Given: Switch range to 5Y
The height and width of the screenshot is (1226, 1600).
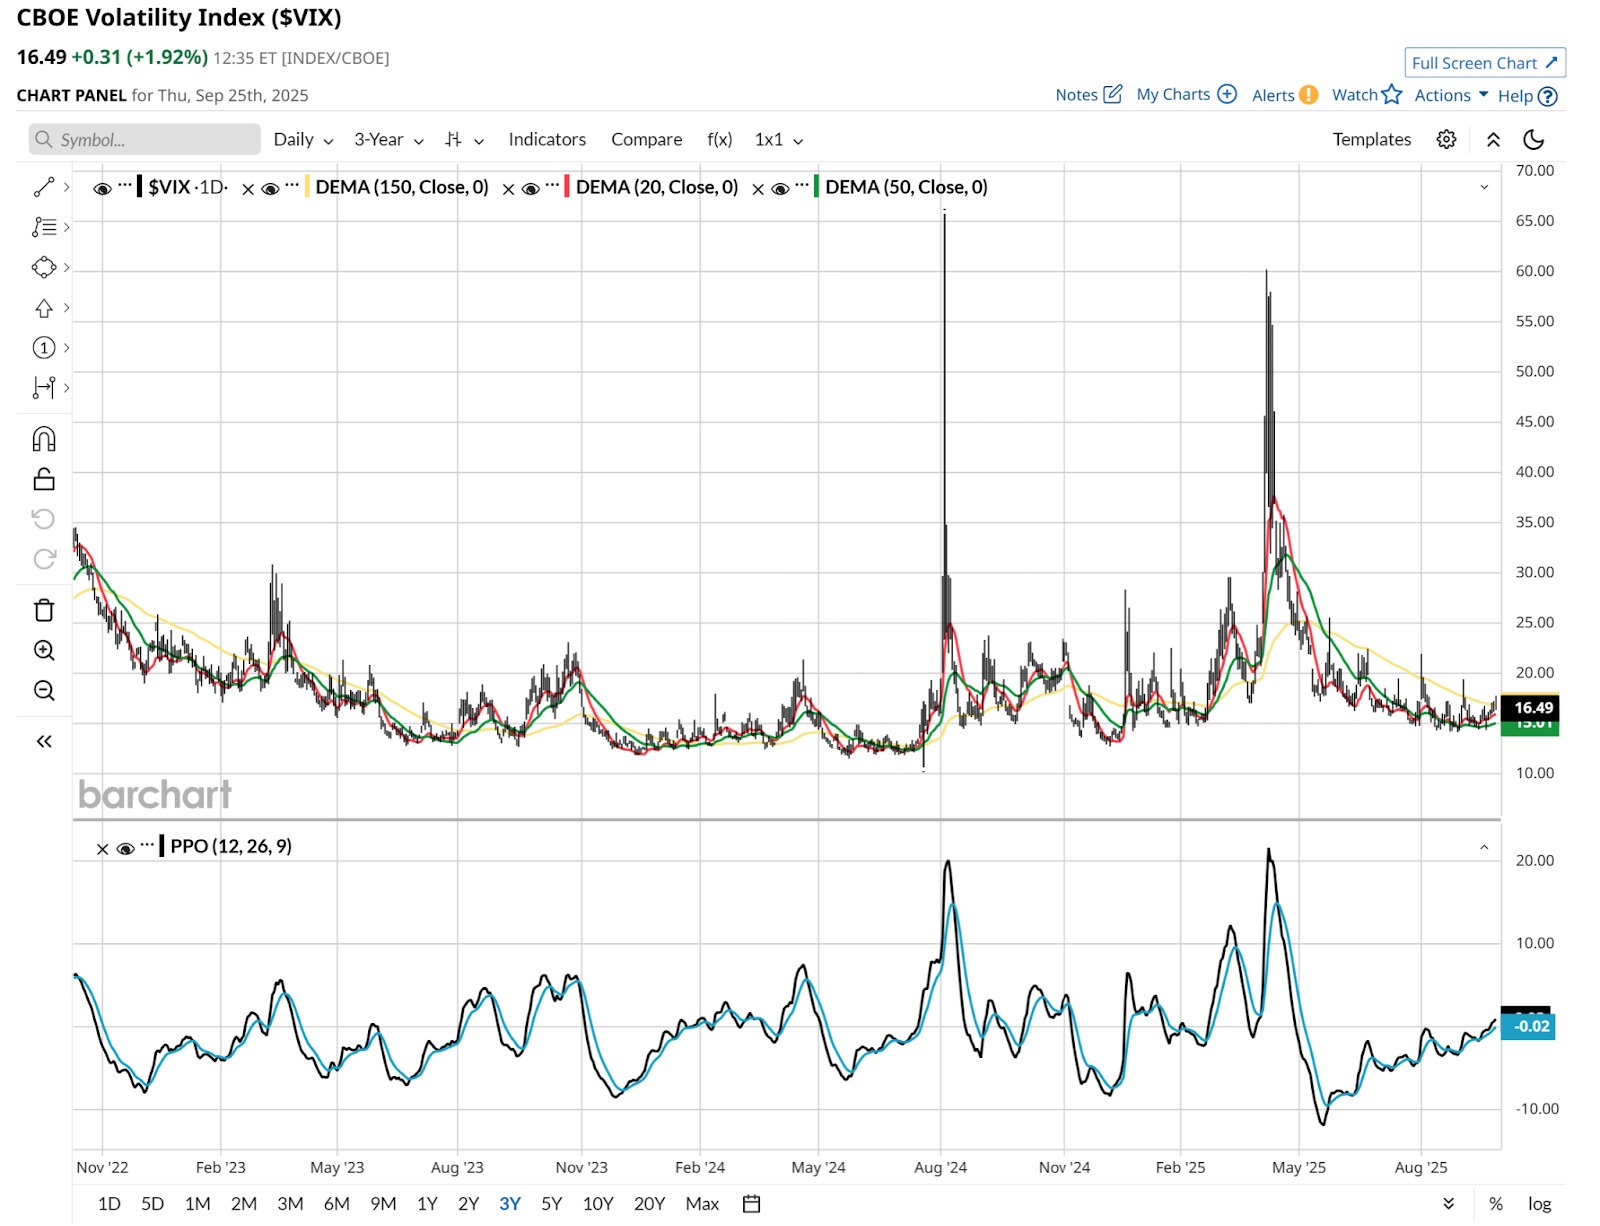Looking at the screenshot, I should pyautogui.click(x=552, y=1203).
